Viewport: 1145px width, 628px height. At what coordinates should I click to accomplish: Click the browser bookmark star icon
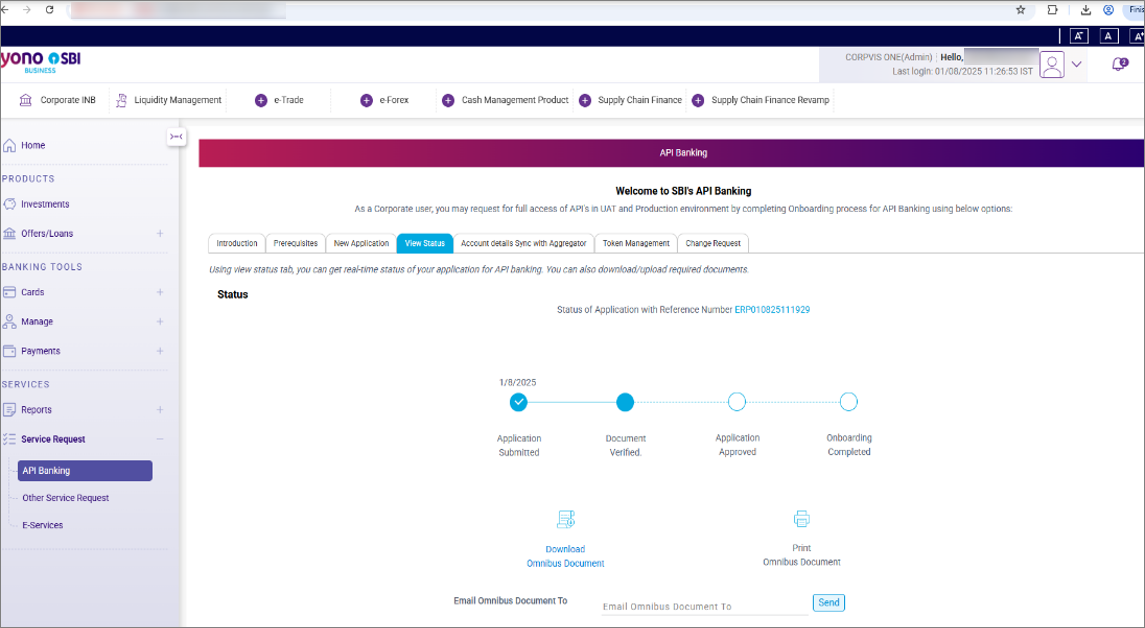pos(1021,10)
